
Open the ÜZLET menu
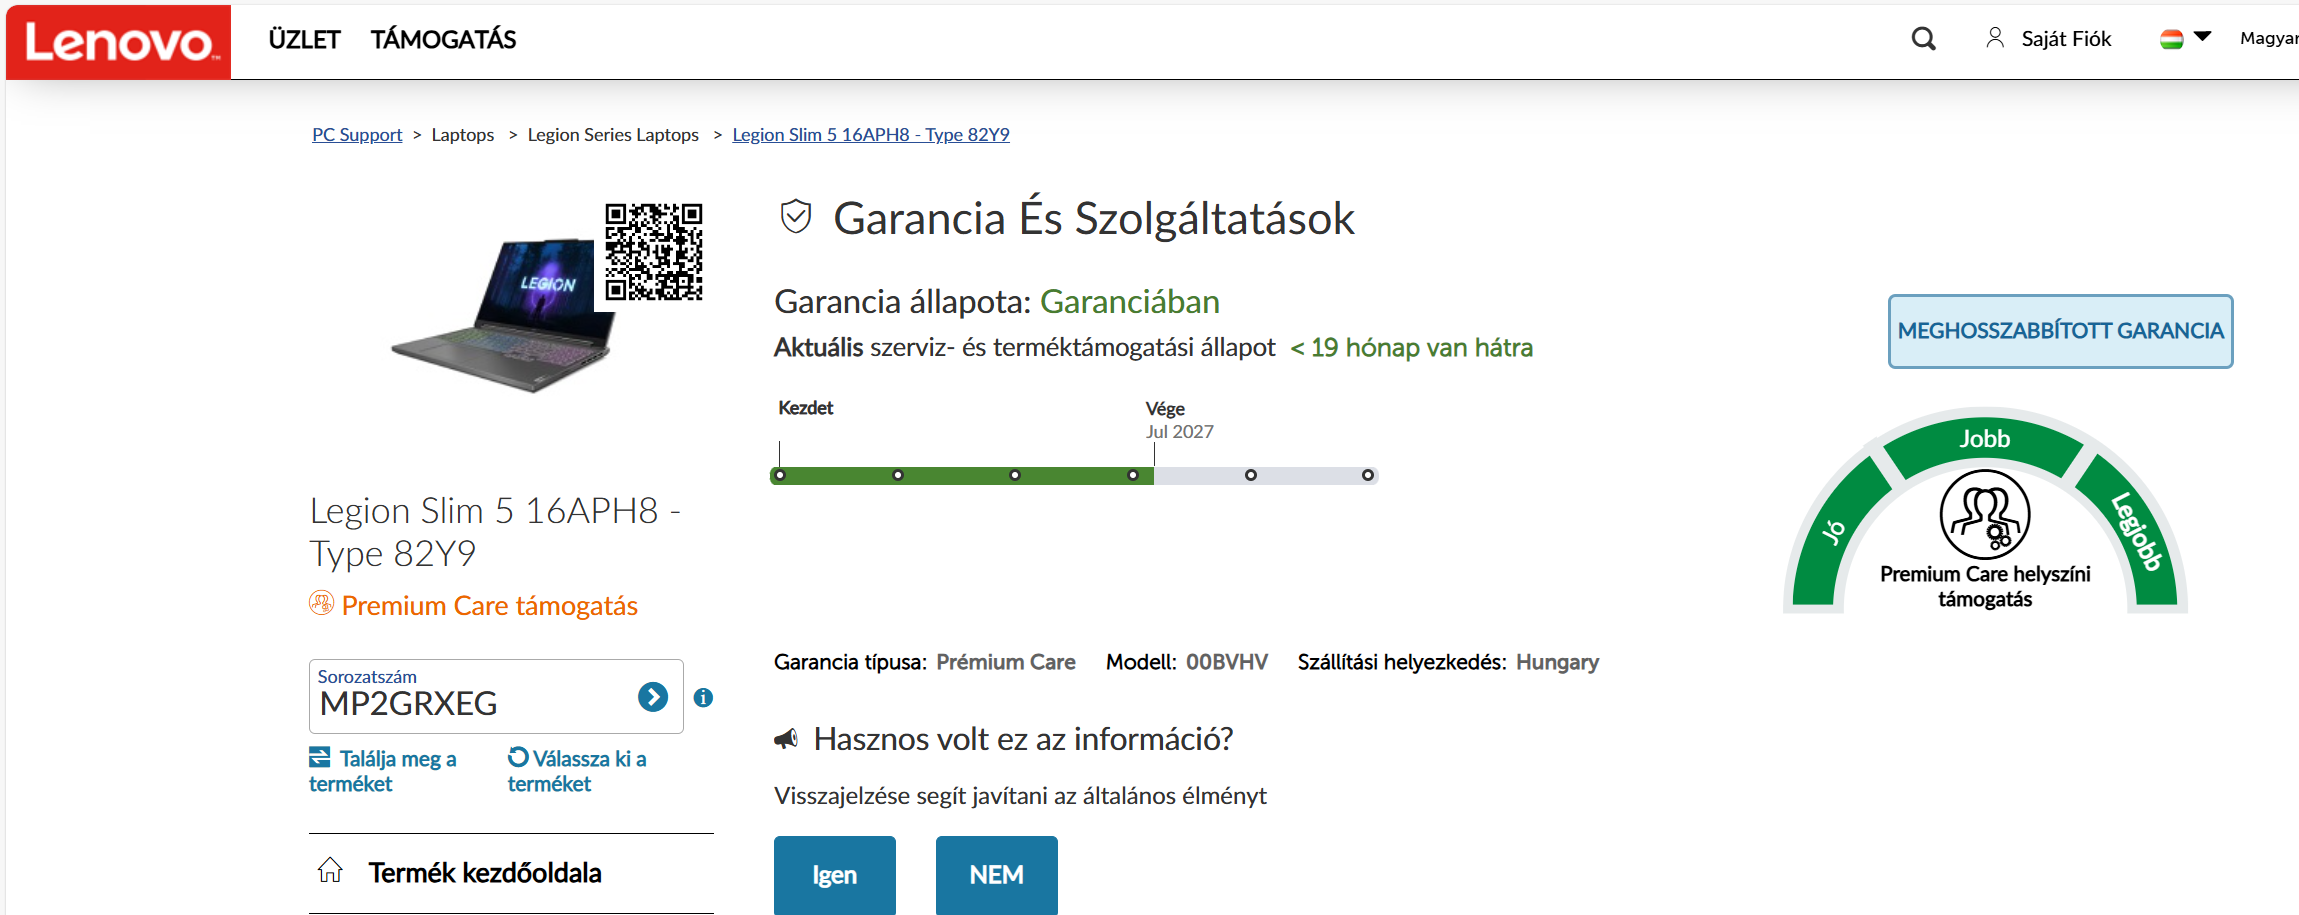point(304,40)
